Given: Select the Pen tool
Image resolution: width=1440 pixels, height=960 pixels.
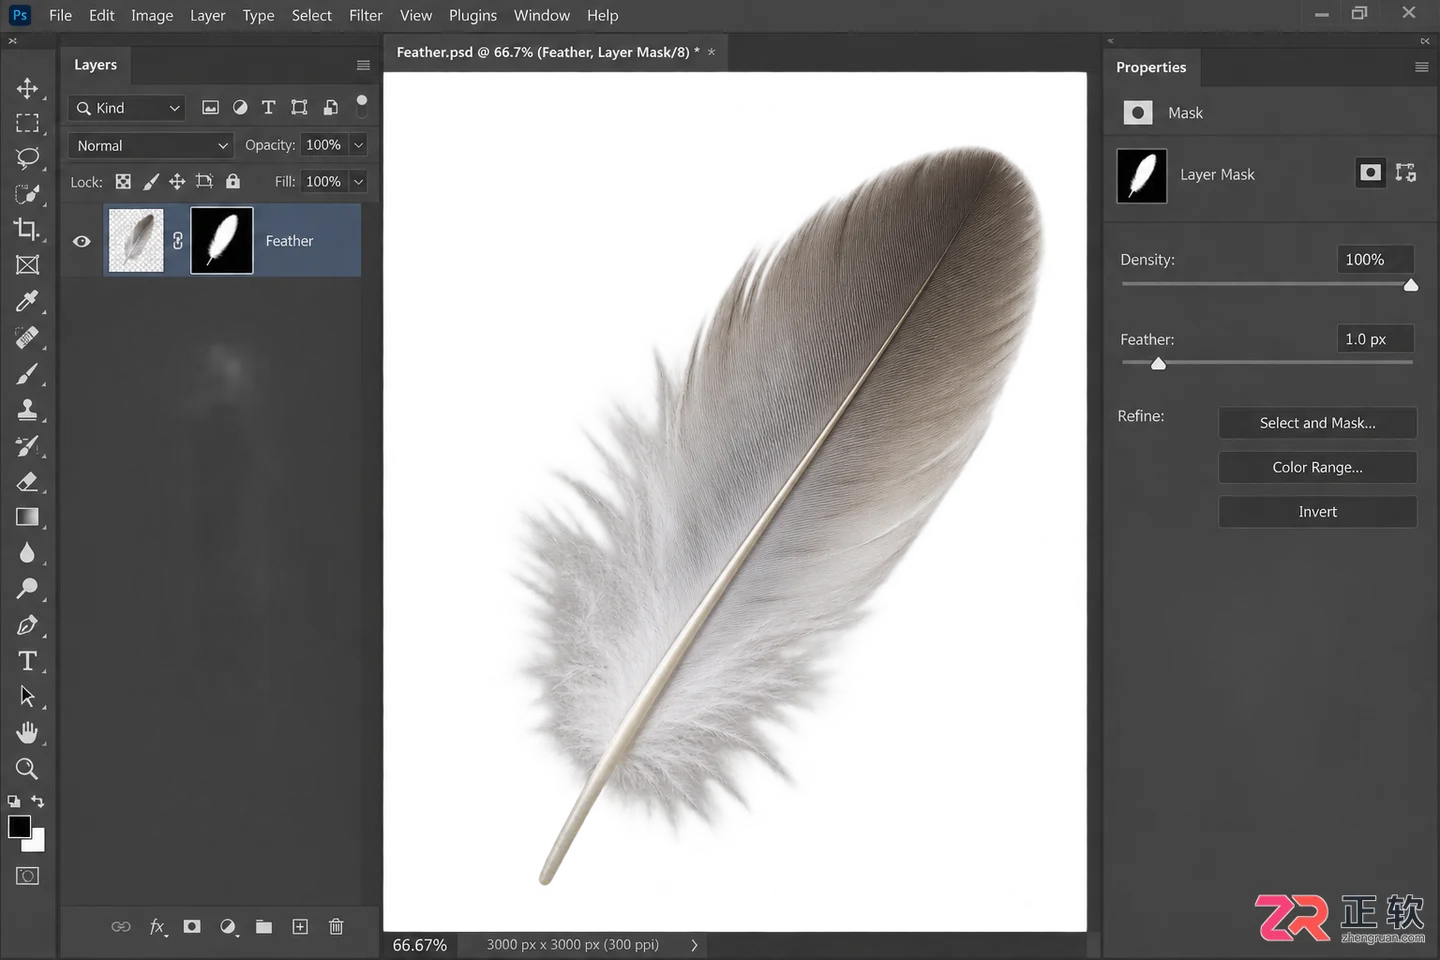Looking at the screenshot, I should click(x=27, y=625).
